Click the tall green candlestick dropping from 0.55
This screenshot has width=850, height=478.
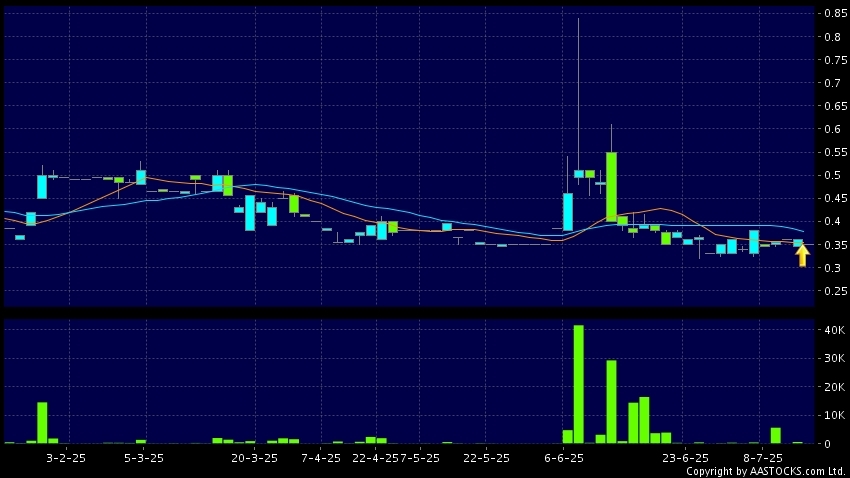[611, 186]
